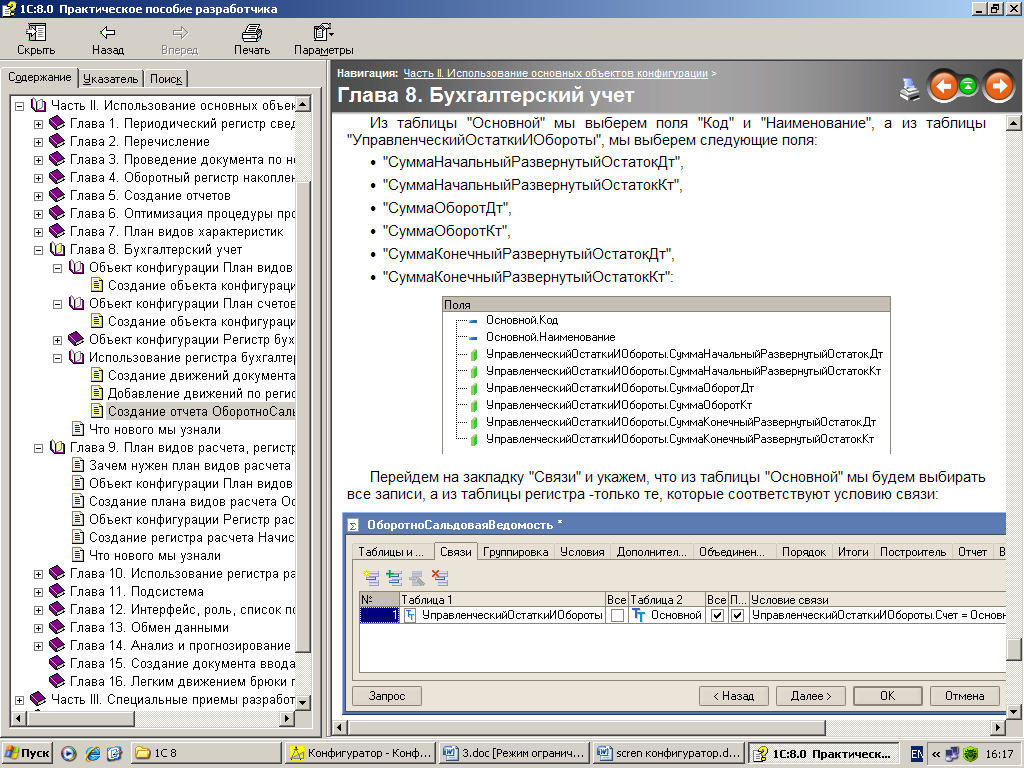This screenshot has width=1024, height=768.
Task: Click the Часть II navigation breadcrumb link
Action: tap(555, 74)
